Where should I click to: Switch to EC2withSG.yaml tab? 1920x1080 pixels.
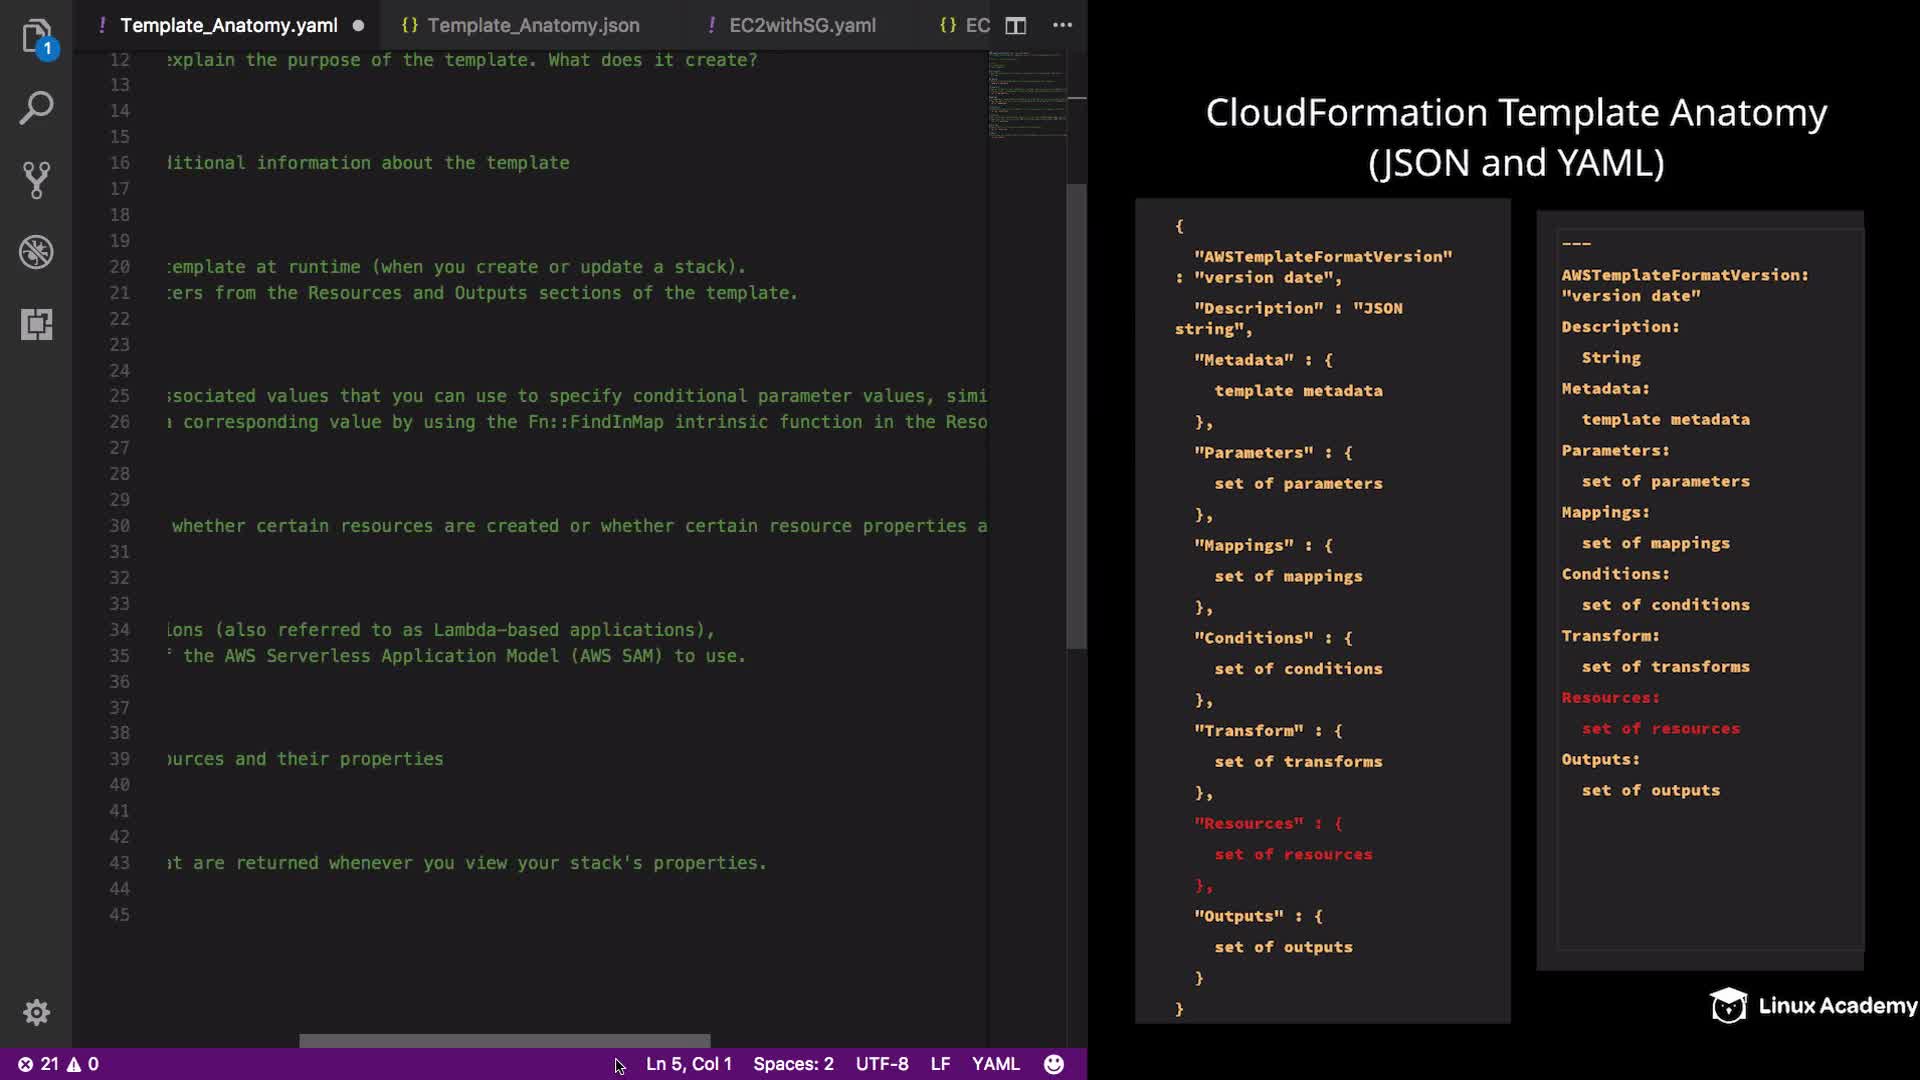802,26
